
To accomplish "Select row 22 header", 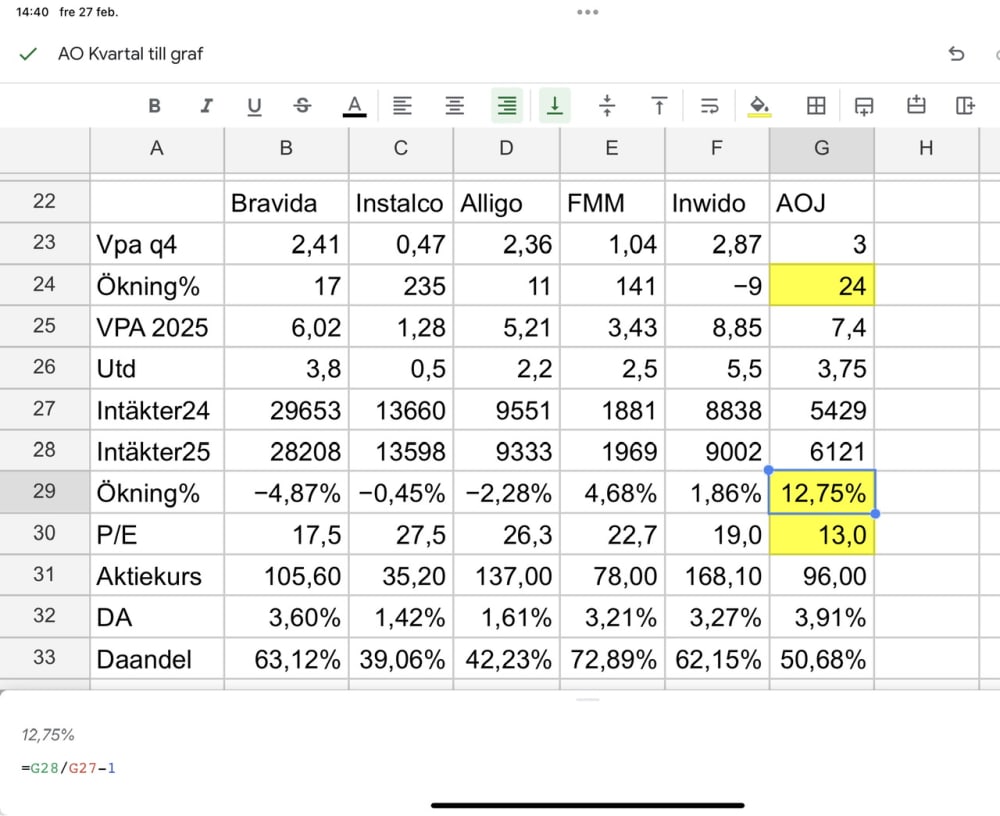I will click(x=45, y=202).
